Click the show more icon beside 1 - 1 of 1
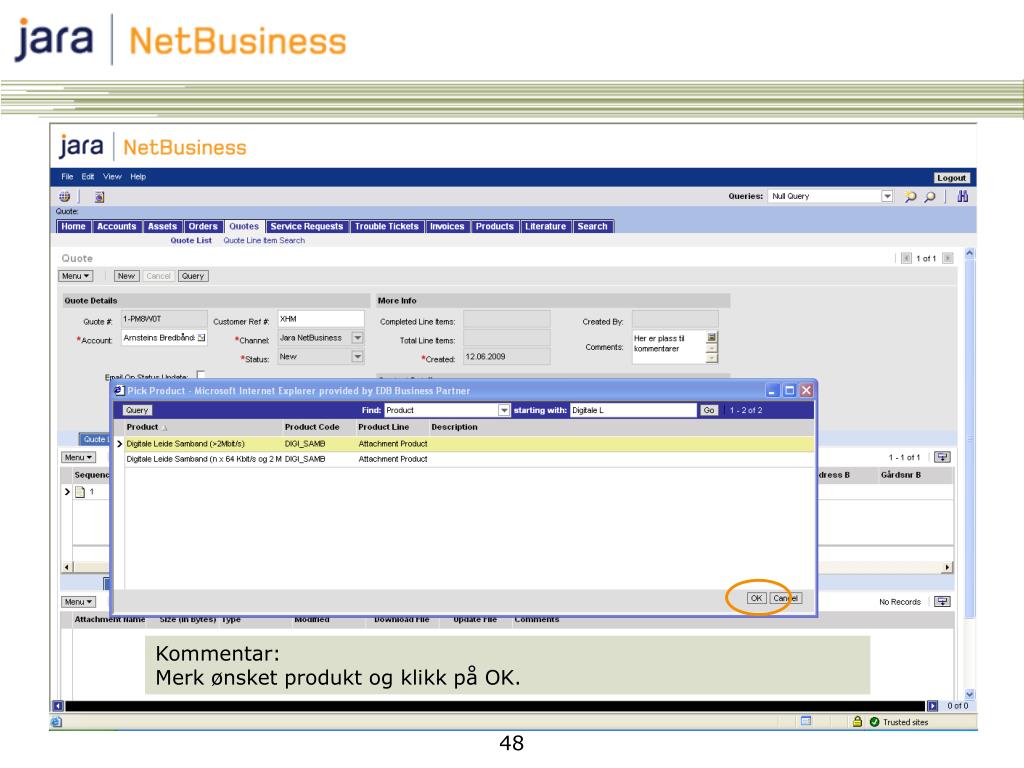The width and height of the screenshot is (1024, 768). [942, 457]
